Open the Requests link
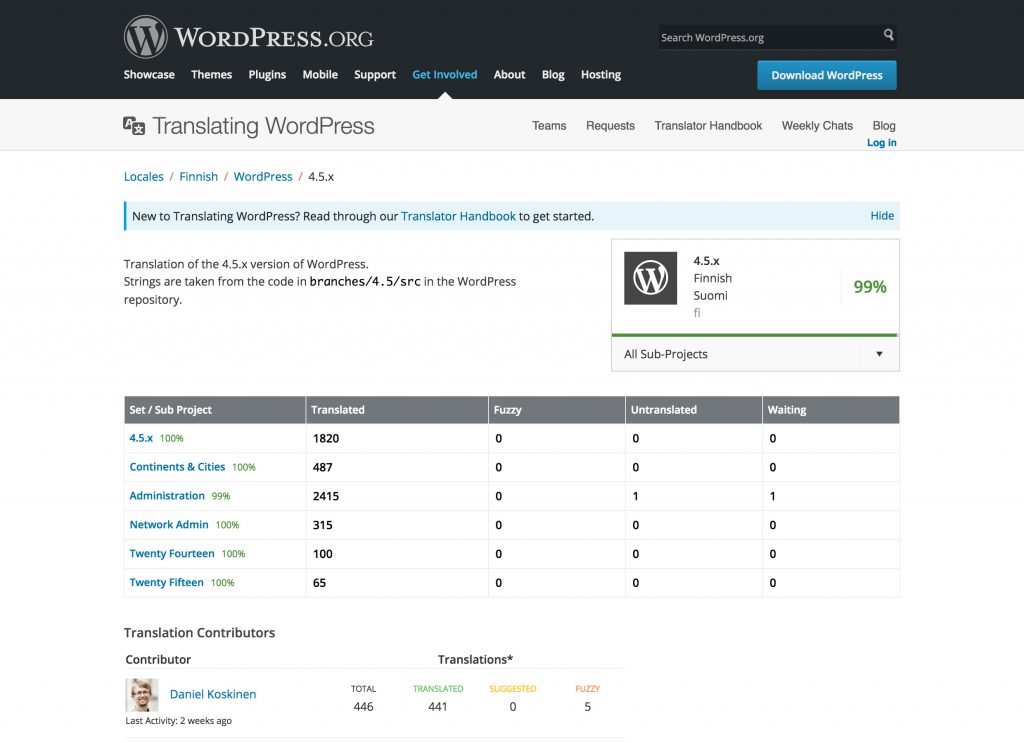Screen dimensions: 1024x743 click(x=610, y=125)
